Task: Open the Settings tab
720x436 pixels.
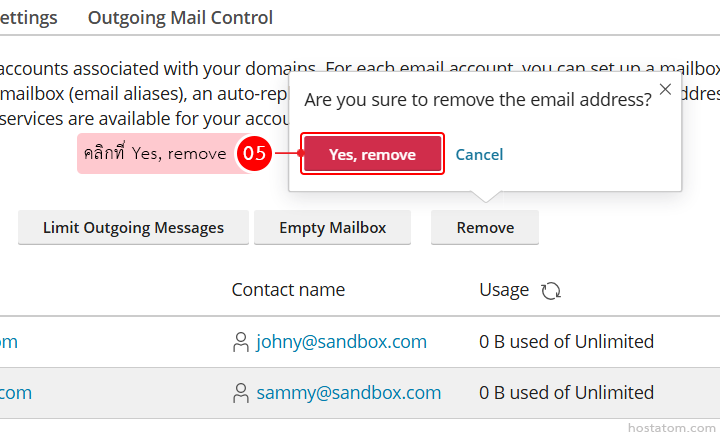Action: click(x=28, y=18)
